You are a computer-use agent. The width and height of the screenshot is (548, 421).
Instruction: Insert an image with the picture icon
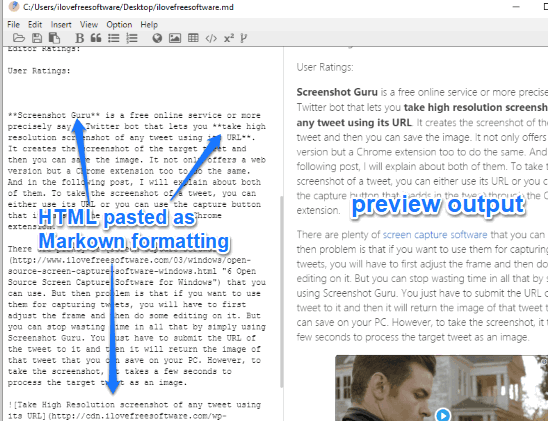tap(175, 38)
